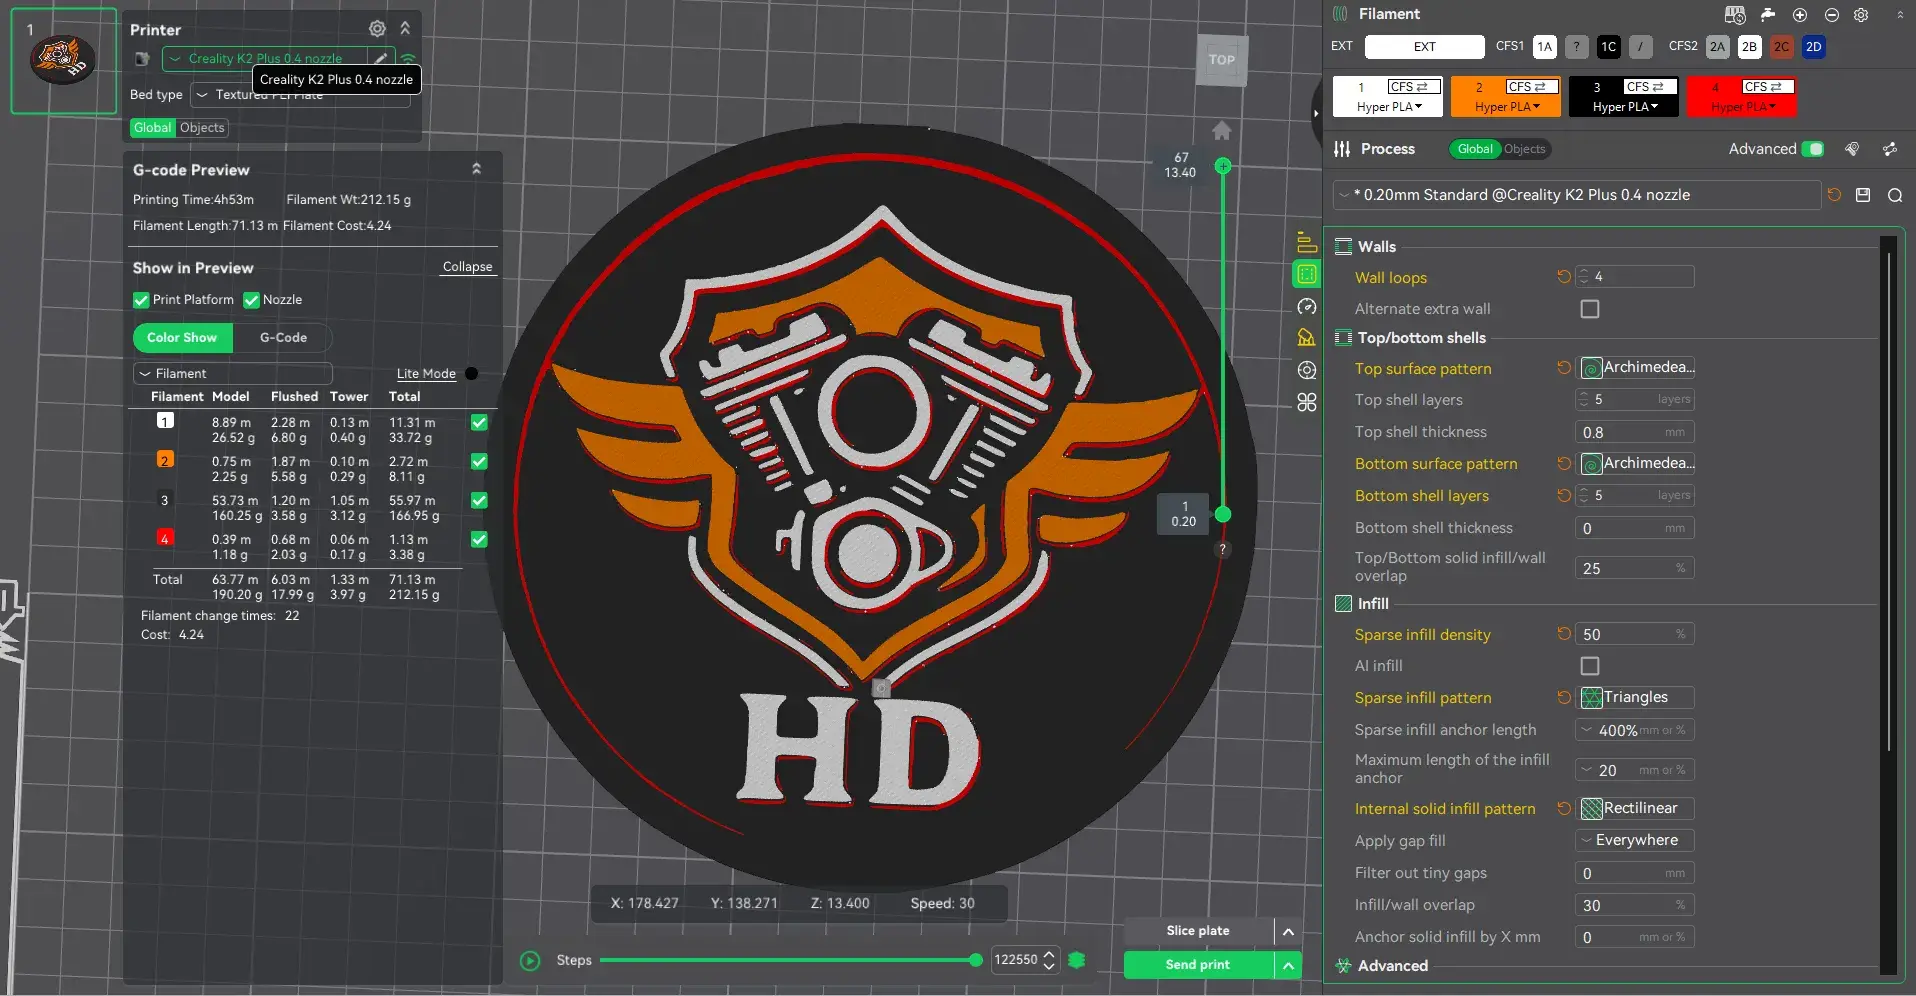This screenshot has height=996, width=1916.
Task: Play the G-code steps animation
Action: pyautogui.click(x=530, y=961)
